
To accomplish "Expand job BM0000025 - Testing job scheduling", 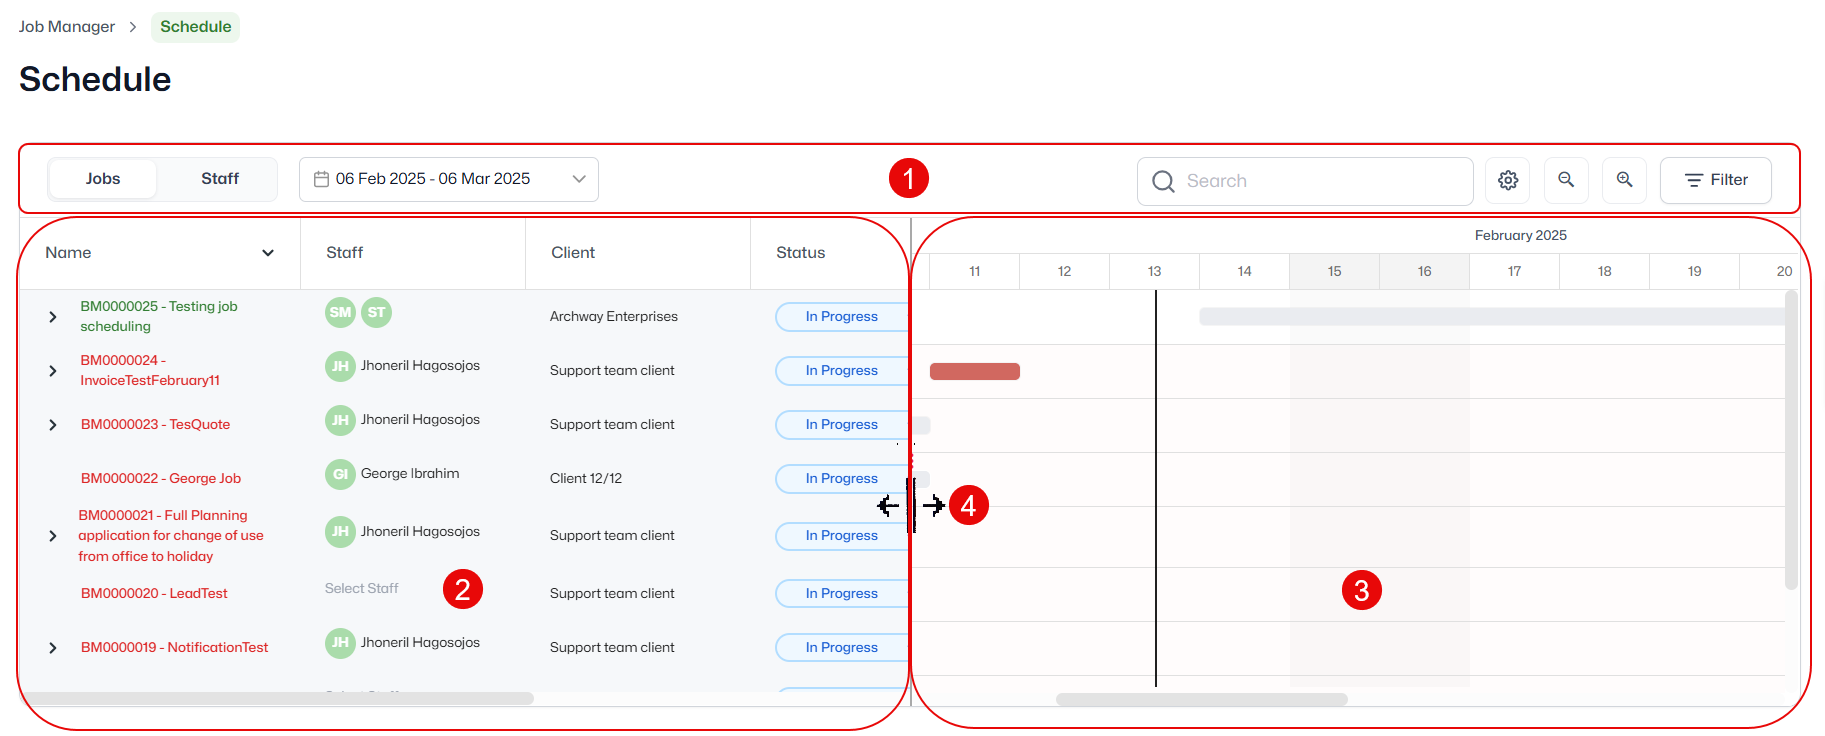I will click(52, 317).
